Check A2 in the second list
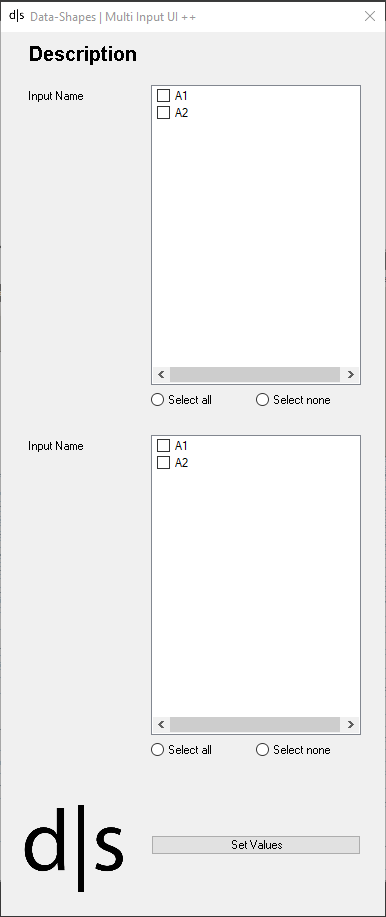 (x=164, y=463)
